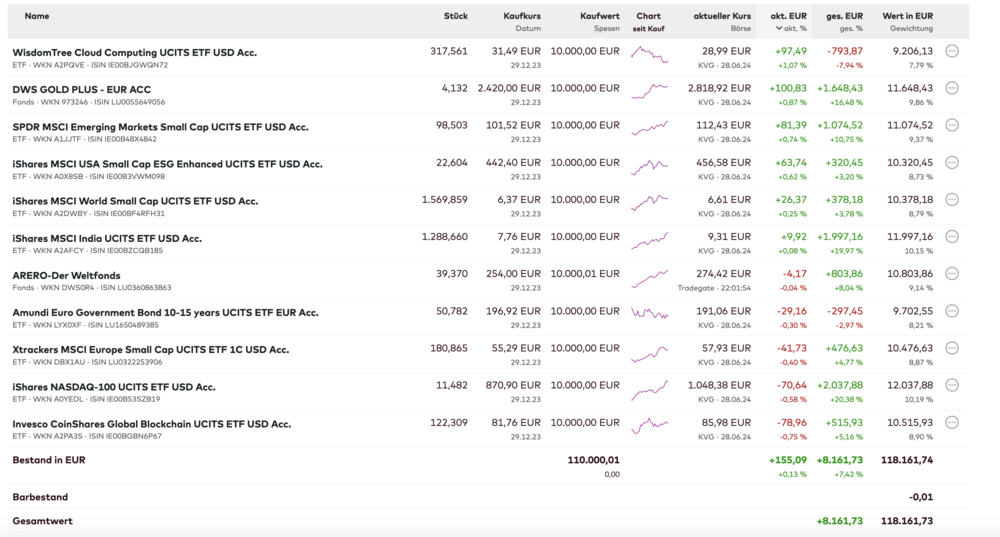Sort table by Name column header

37,16
